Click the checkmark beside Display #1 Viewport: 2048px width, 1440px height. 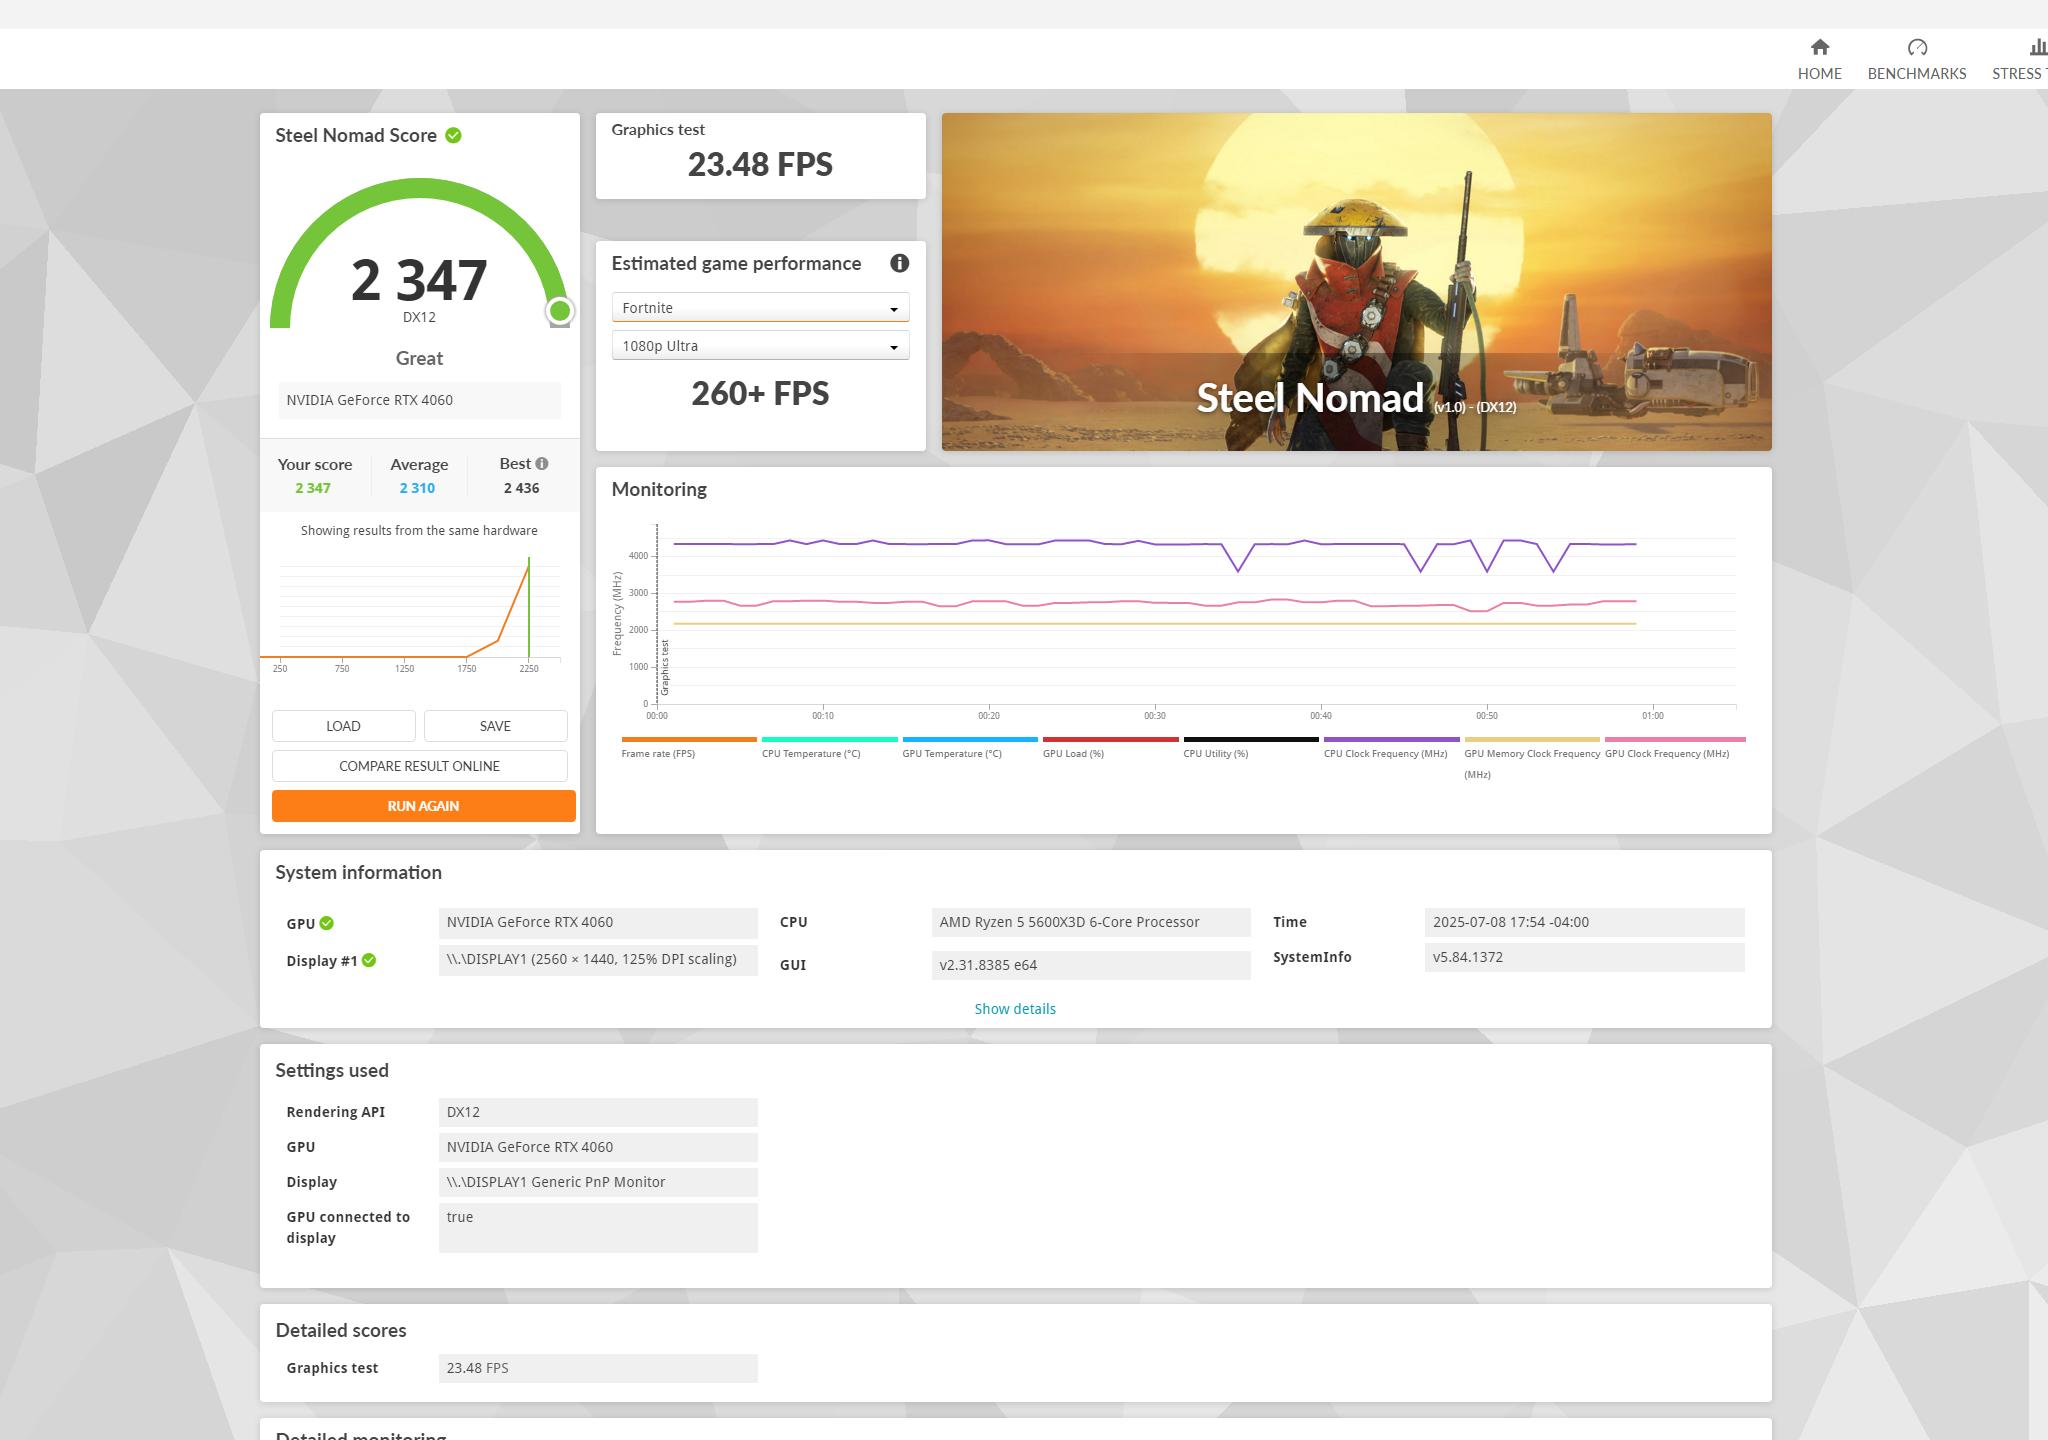pyautogui.click(x=369, y=960)
